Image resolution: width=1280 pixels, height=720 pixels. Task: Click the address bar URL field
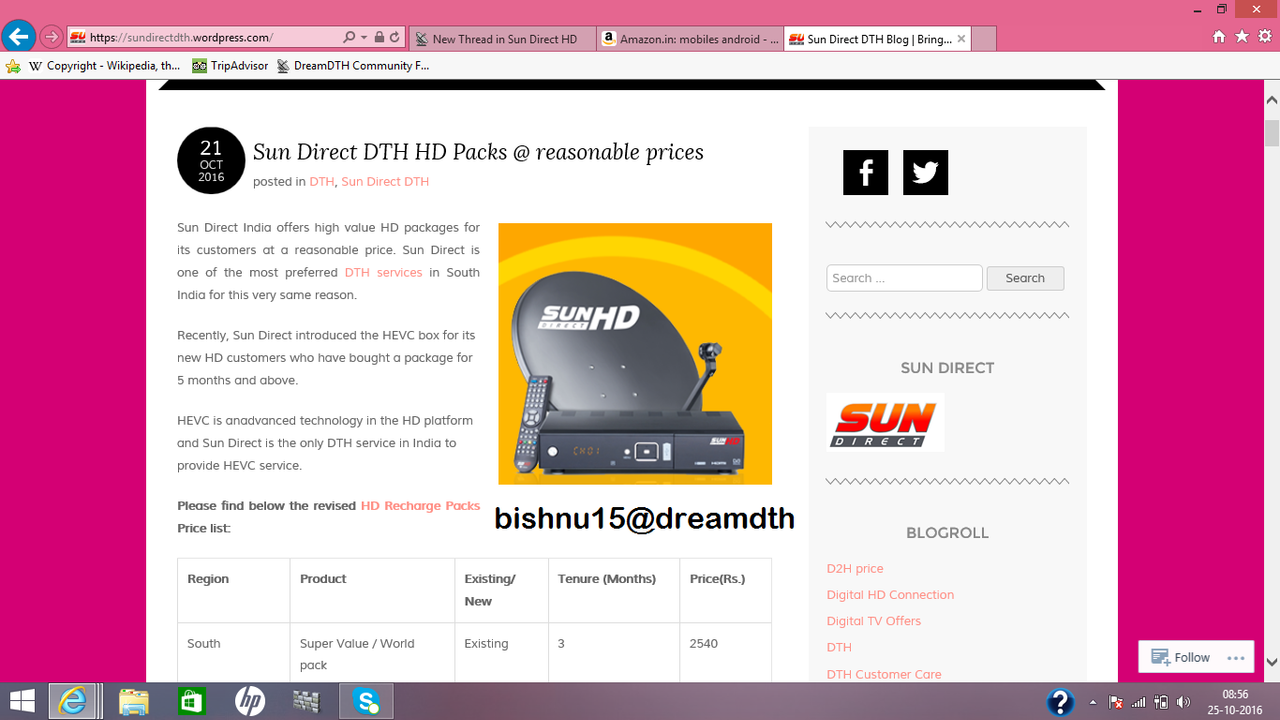click(212, 38)
